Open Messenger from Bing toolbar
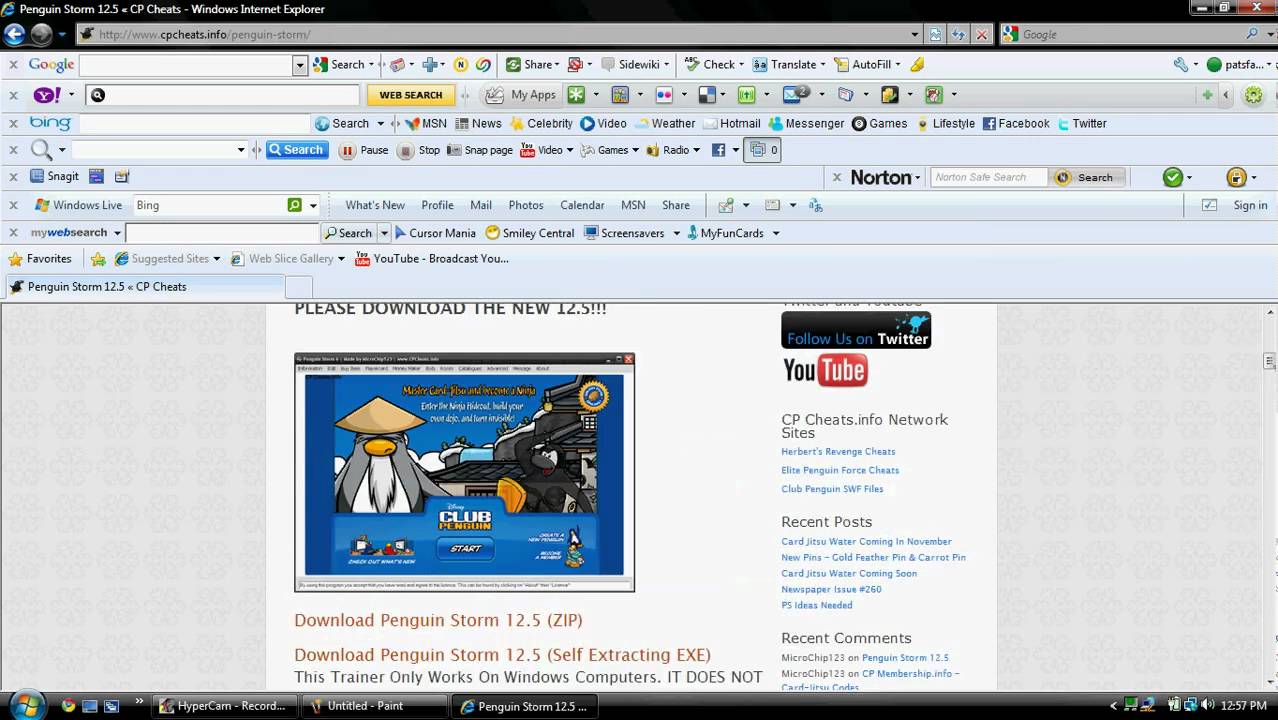This screenshot has width=1278, height=720. pyautogui.click(x=806, y=123)
